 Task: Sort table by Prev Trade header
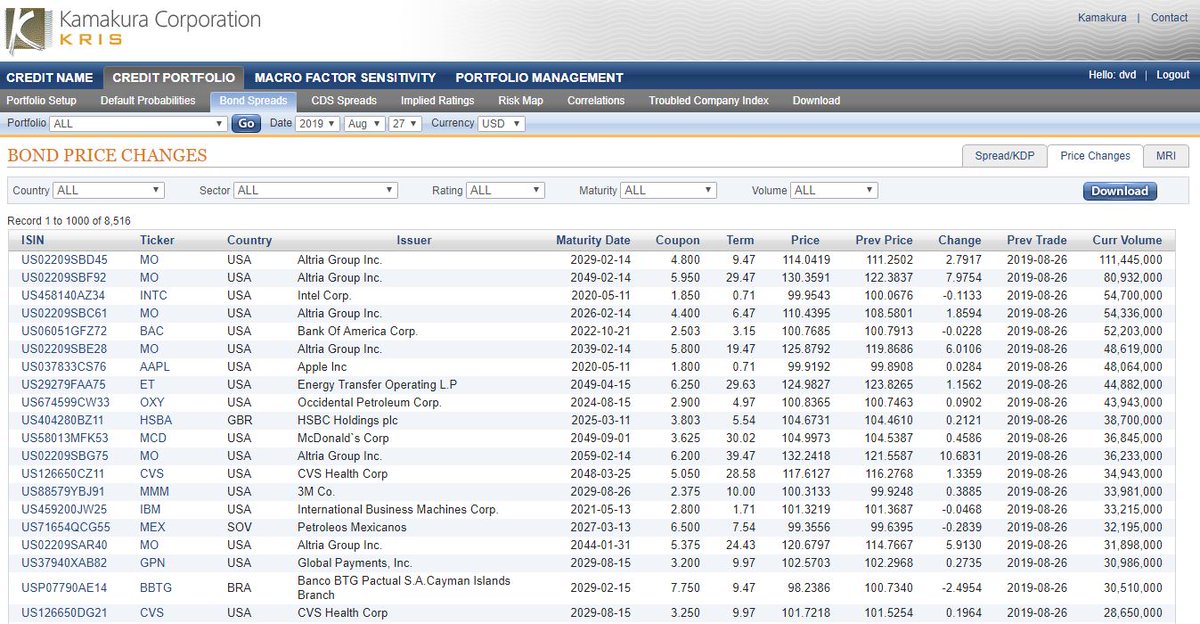[1037, 240]
